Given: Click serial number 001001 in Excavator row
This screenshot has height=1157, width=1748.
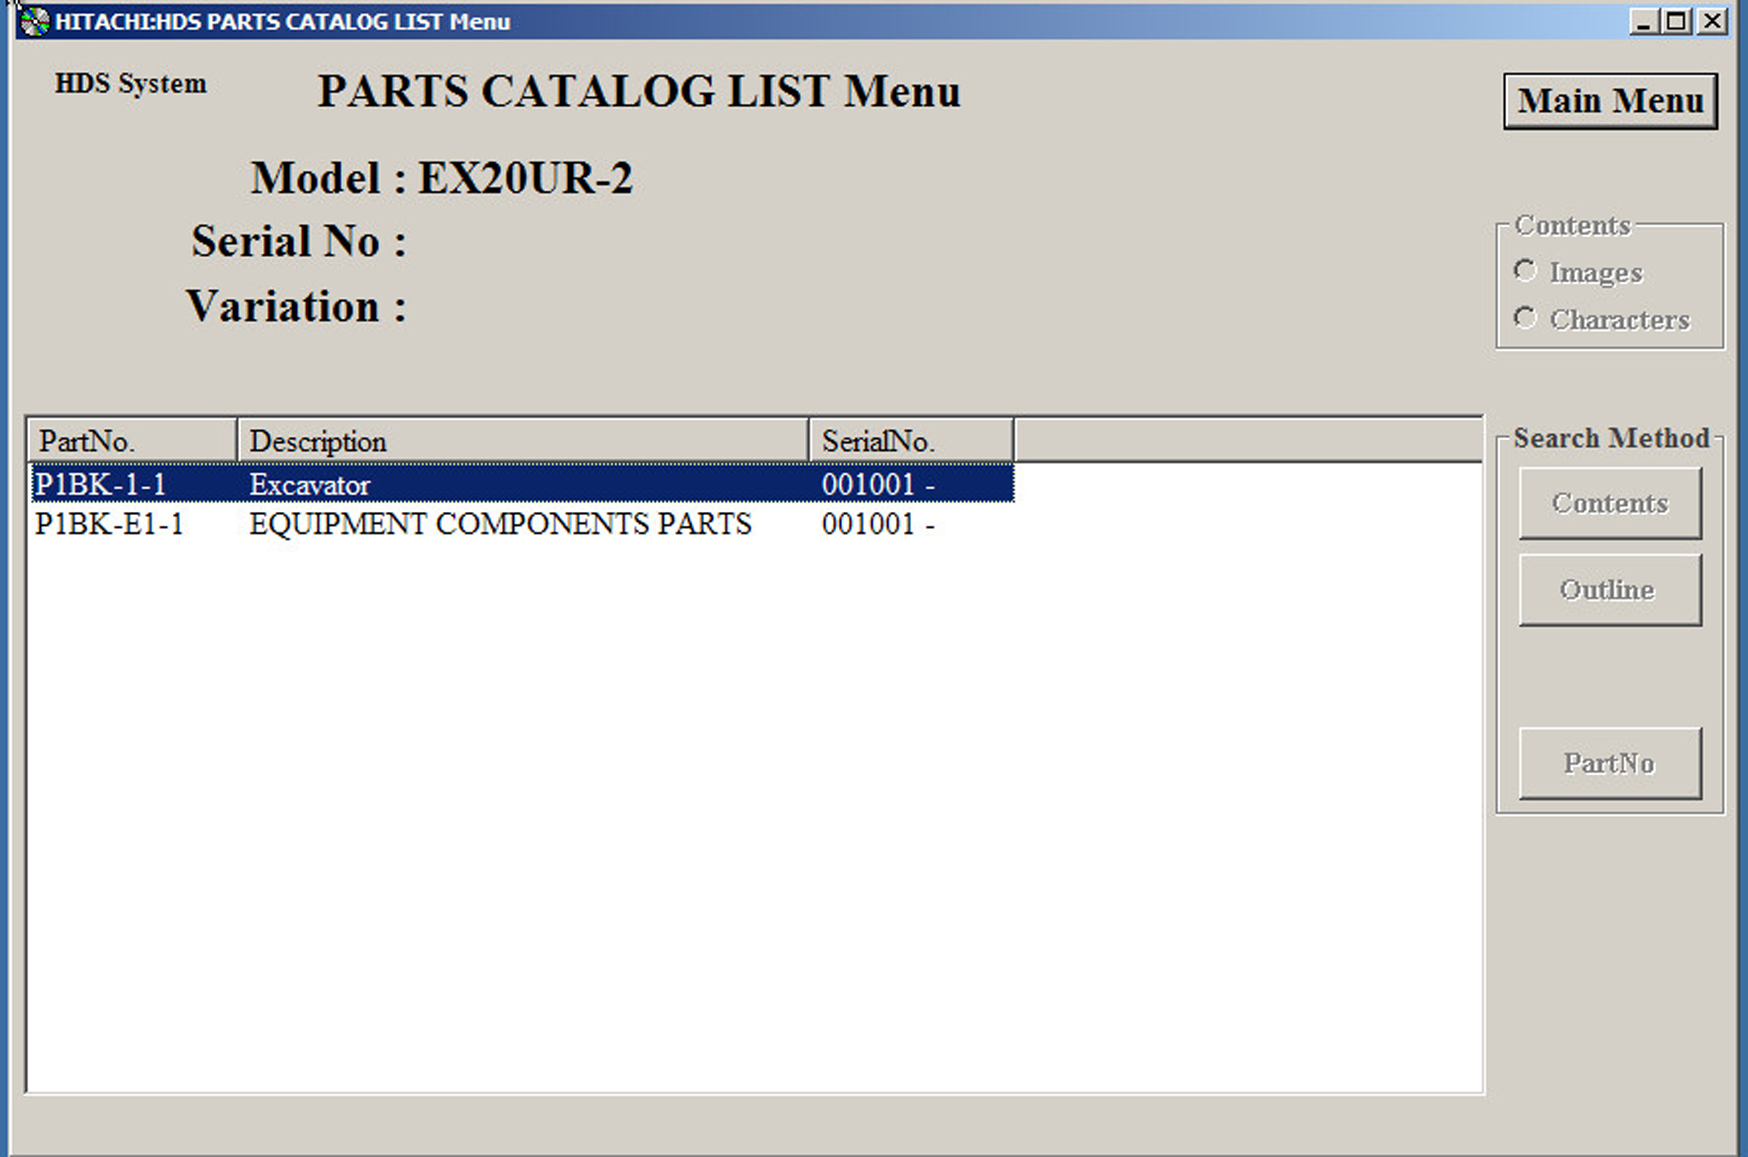Looking at the screenshot, I should coord(869,485).
